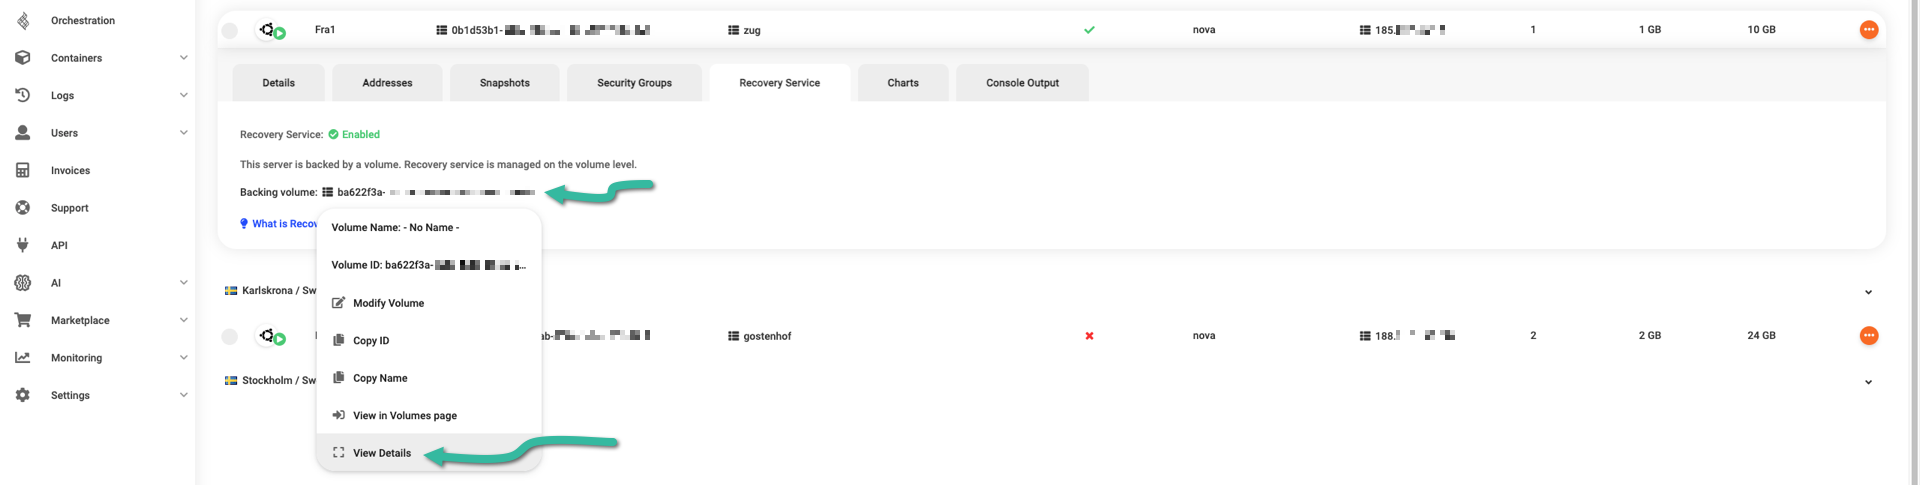Open the What is Recovery help link

click(x=284, y=224)
